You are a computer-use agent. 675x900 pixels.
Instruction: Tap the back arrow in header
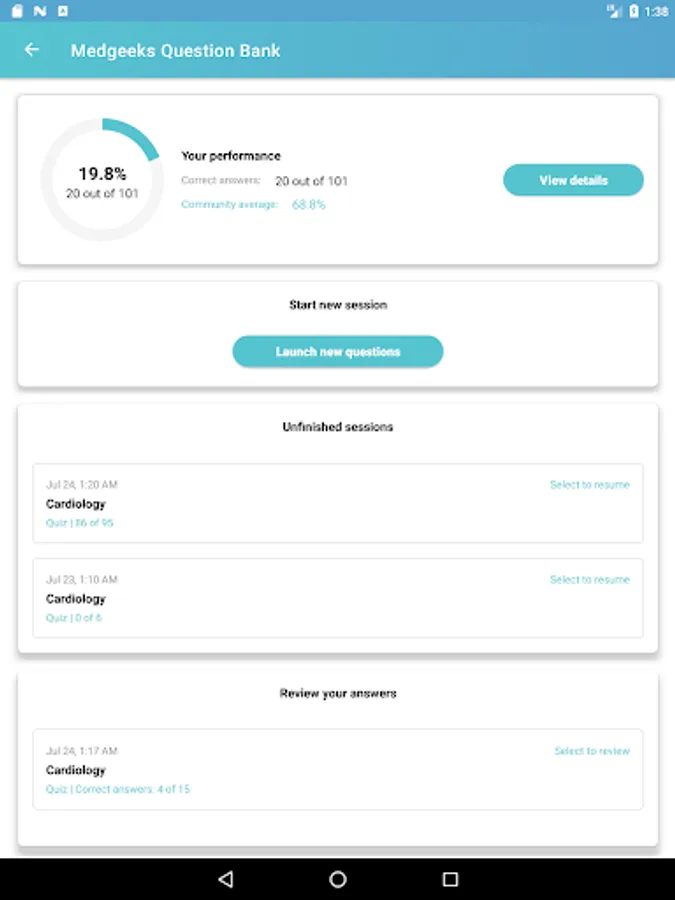click(x=32, y=50)
